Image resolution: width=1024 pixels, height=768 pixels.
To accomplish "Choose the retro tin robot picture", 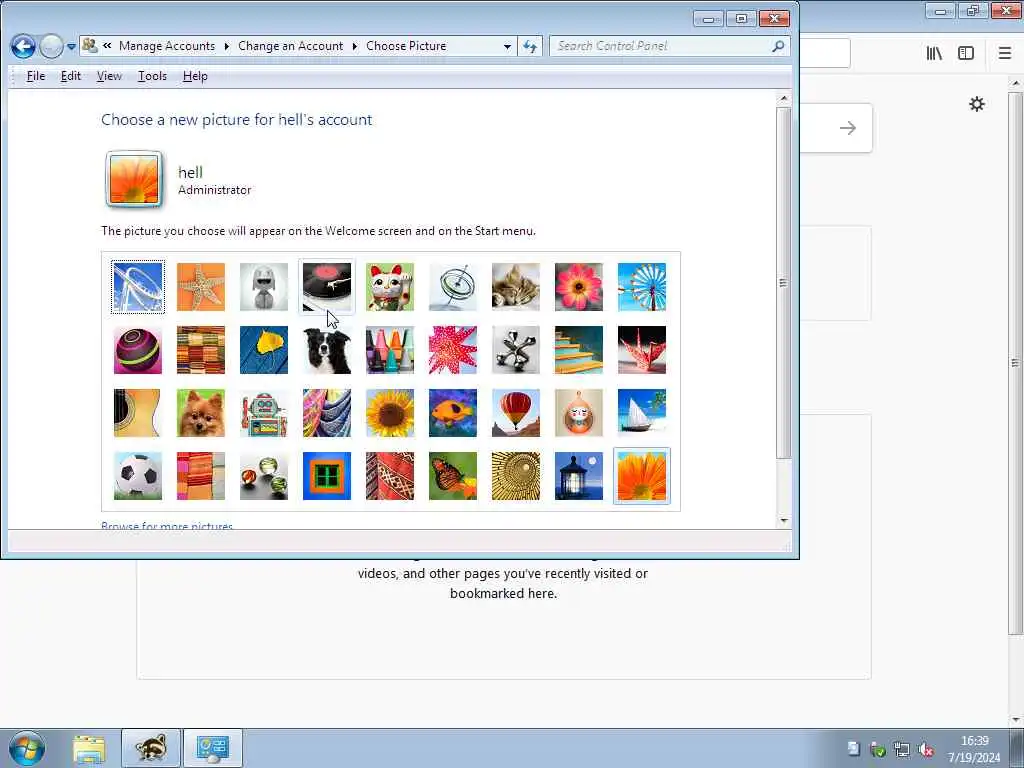I will pos(264,413).
